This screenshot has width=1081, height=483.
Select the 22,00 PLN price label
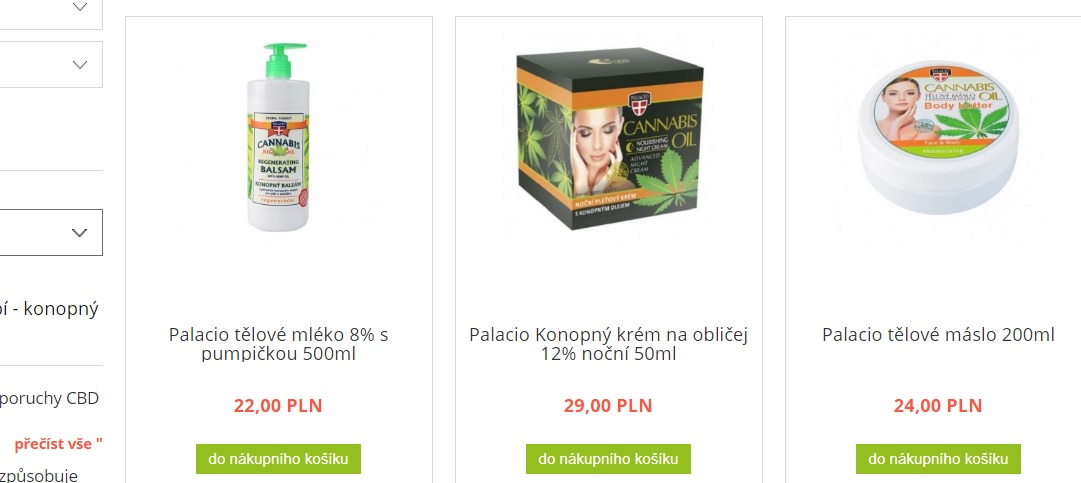pyautogui.click(x=278, y=405)
